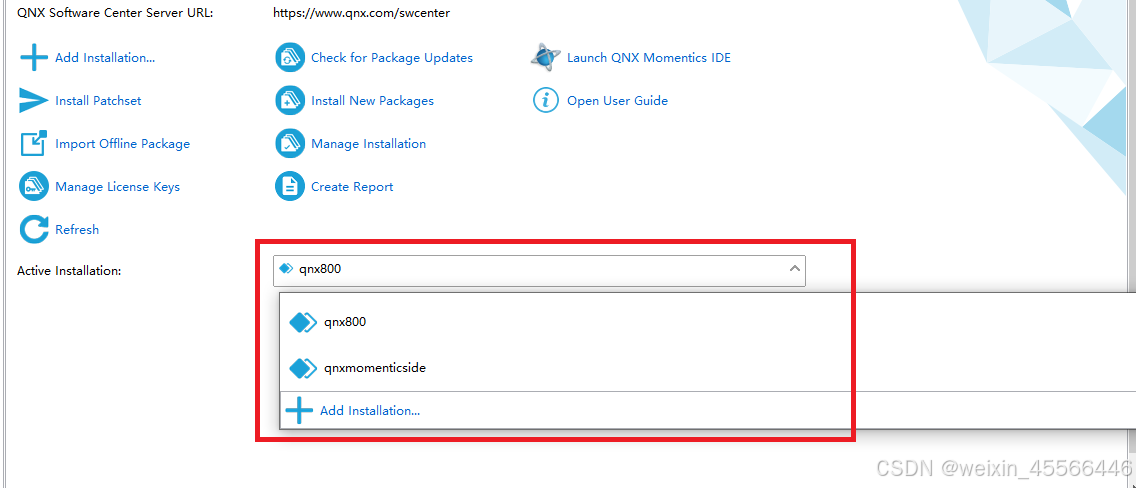This screenshot has width=1136, height=488.
Task: Click the qnxmomenticside entry icon in list
Action: [x=304, y=368]
